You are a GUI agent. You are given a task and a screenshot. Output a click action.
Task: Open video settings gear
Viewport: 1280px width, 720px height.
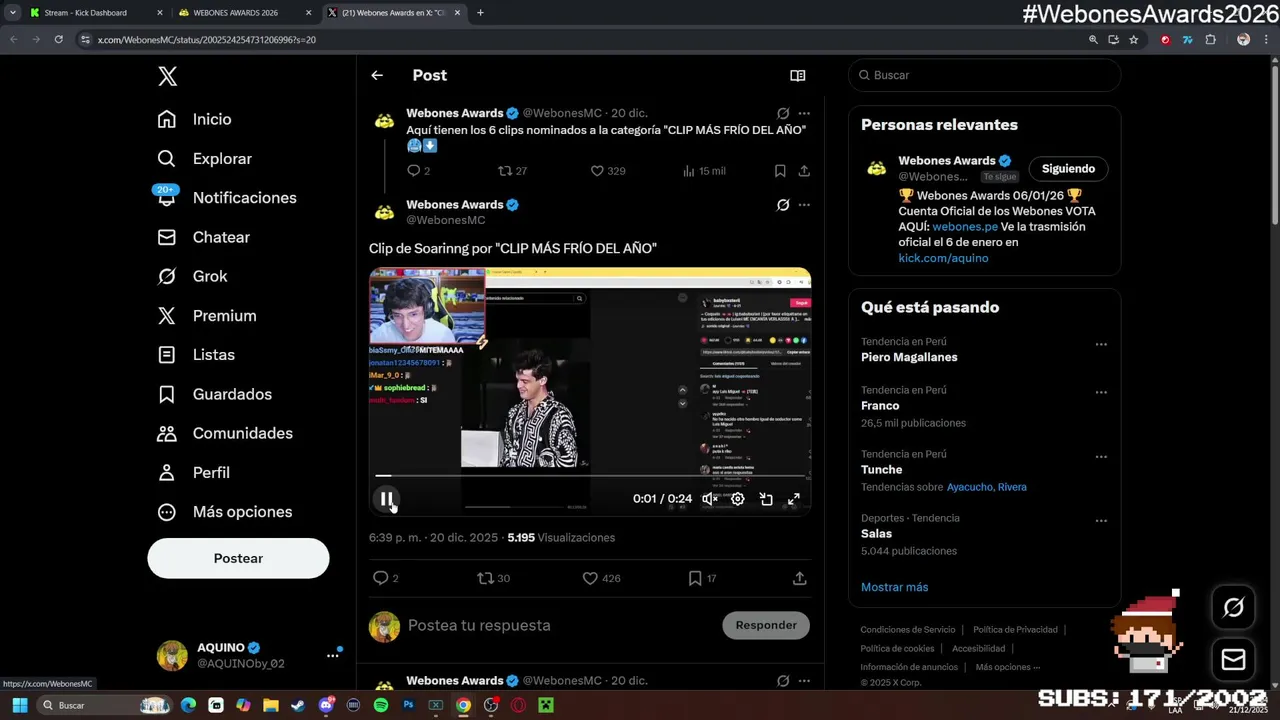tap(737, 499)
